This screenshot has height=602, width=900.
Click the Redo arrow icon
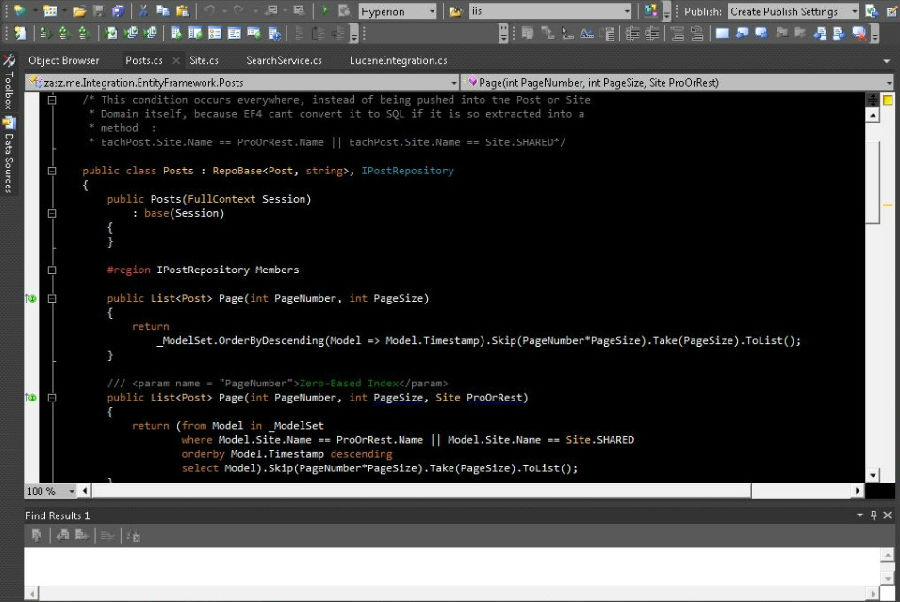coord(238,11)
